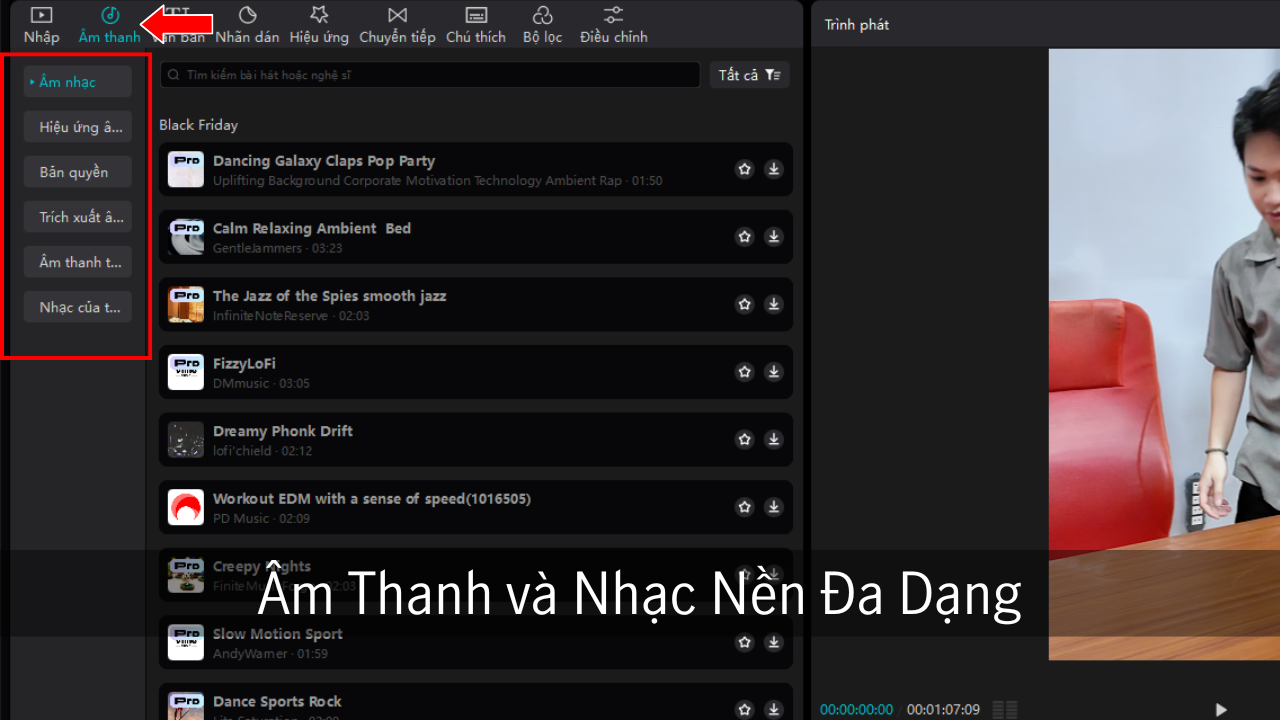The width and height of the screenshot is (1280, 720).
Task: Open the Tất cả filter dropdown
Action: tap(749, 75)
